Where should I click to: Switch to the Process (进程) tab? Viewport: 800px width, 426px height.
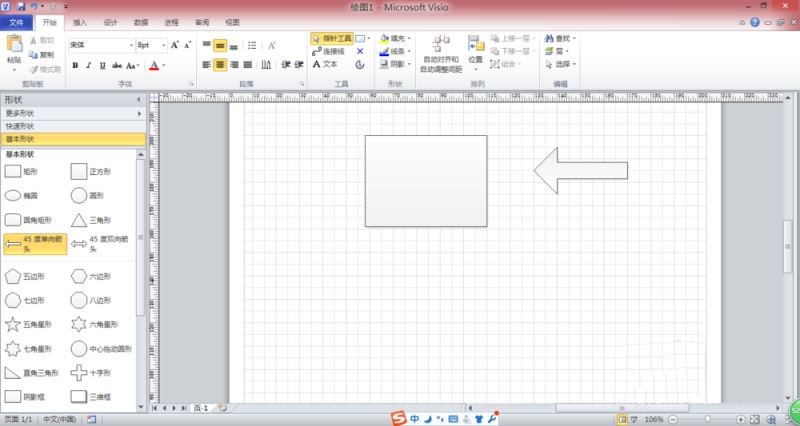[x=171, y=22]
